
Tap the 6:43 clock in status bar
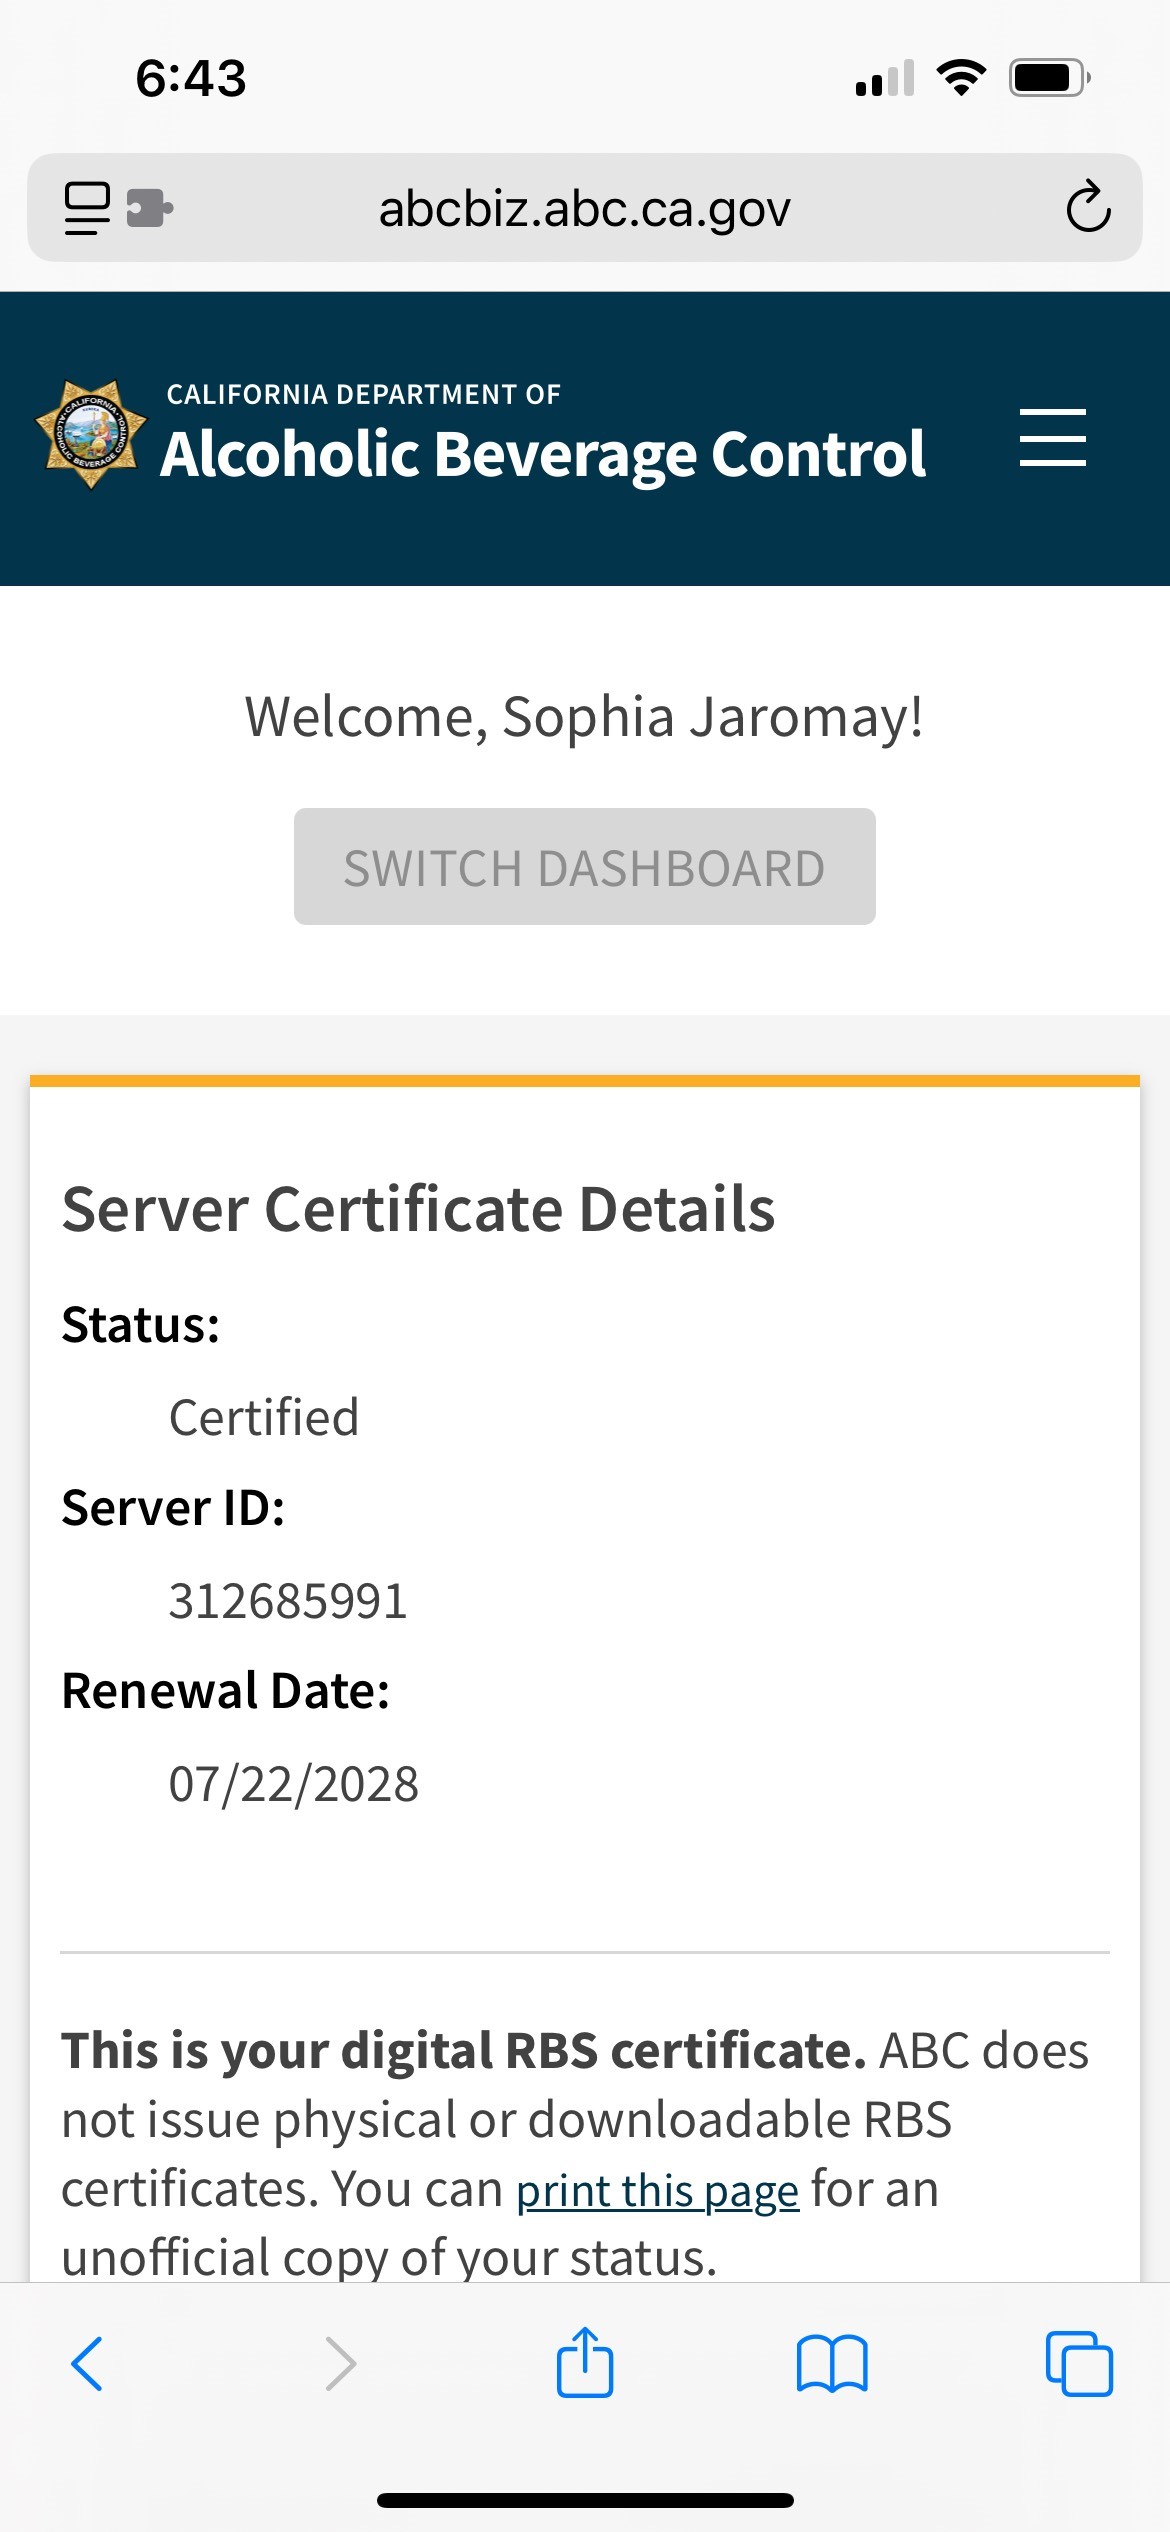(x=191, y=78)
